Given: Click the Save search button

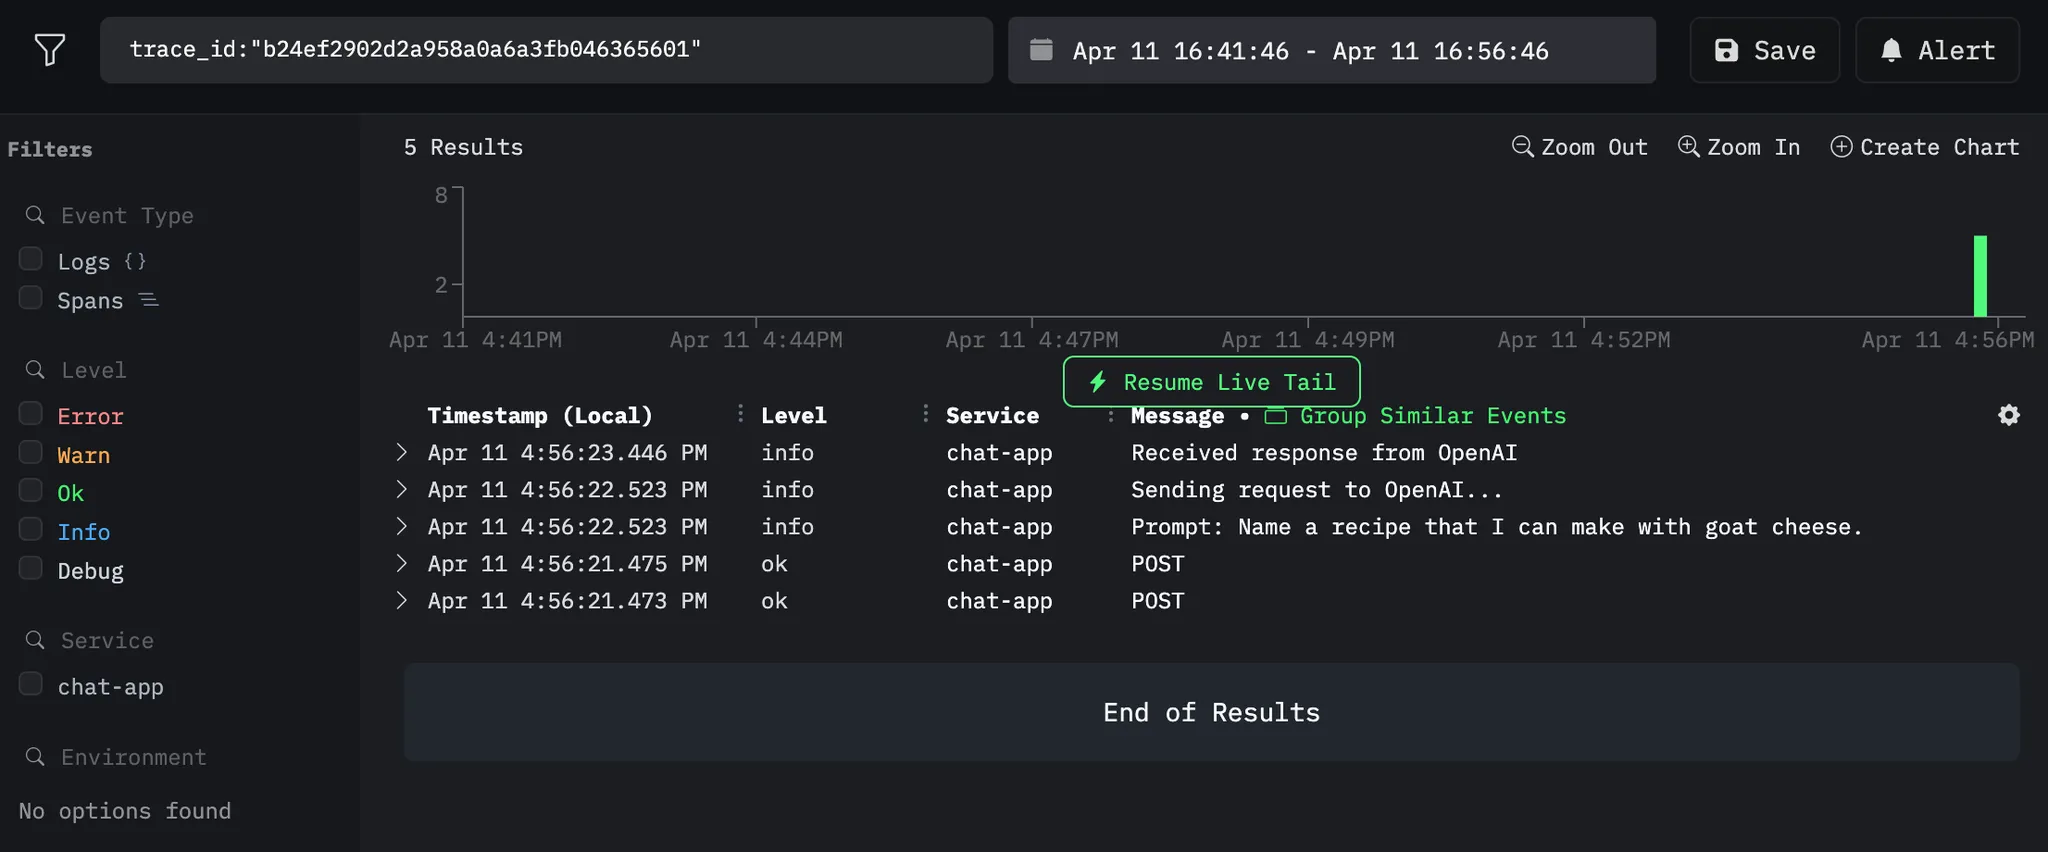Looking at the screenshot, I should [x=1764, y=50].
